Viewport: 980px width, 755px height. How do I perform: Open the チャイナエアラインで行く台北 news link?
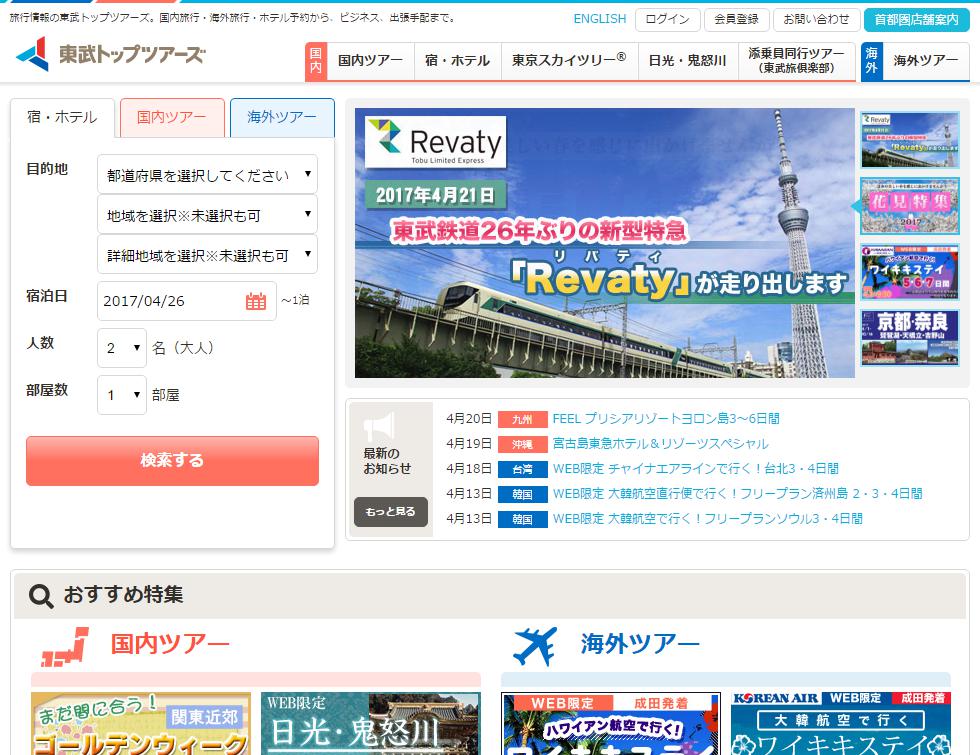(x=696, y=469)
